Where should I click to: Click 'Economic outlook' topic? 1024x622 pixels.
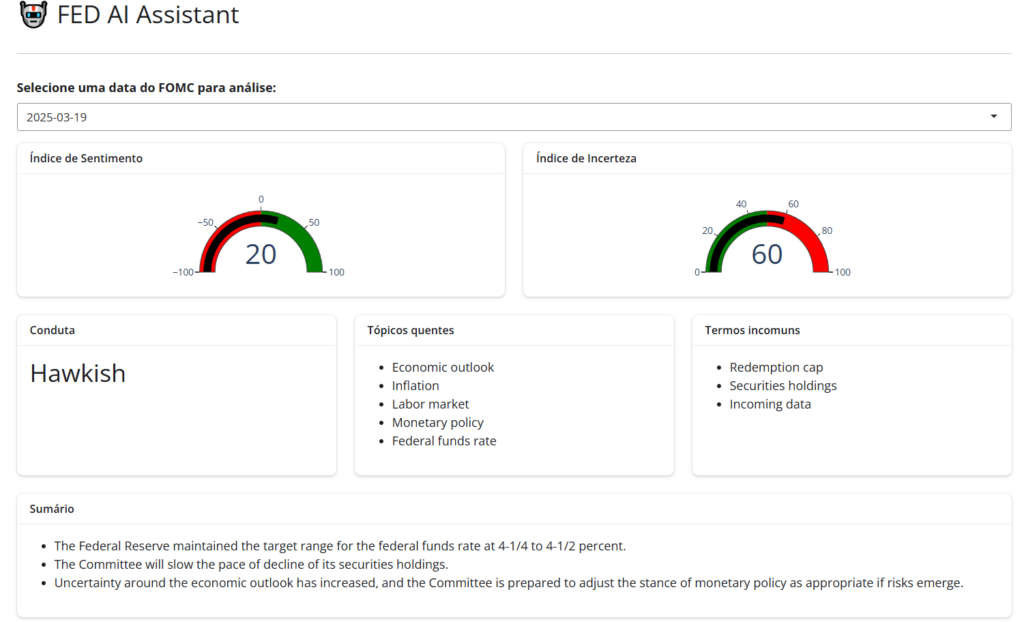point(443,367)
